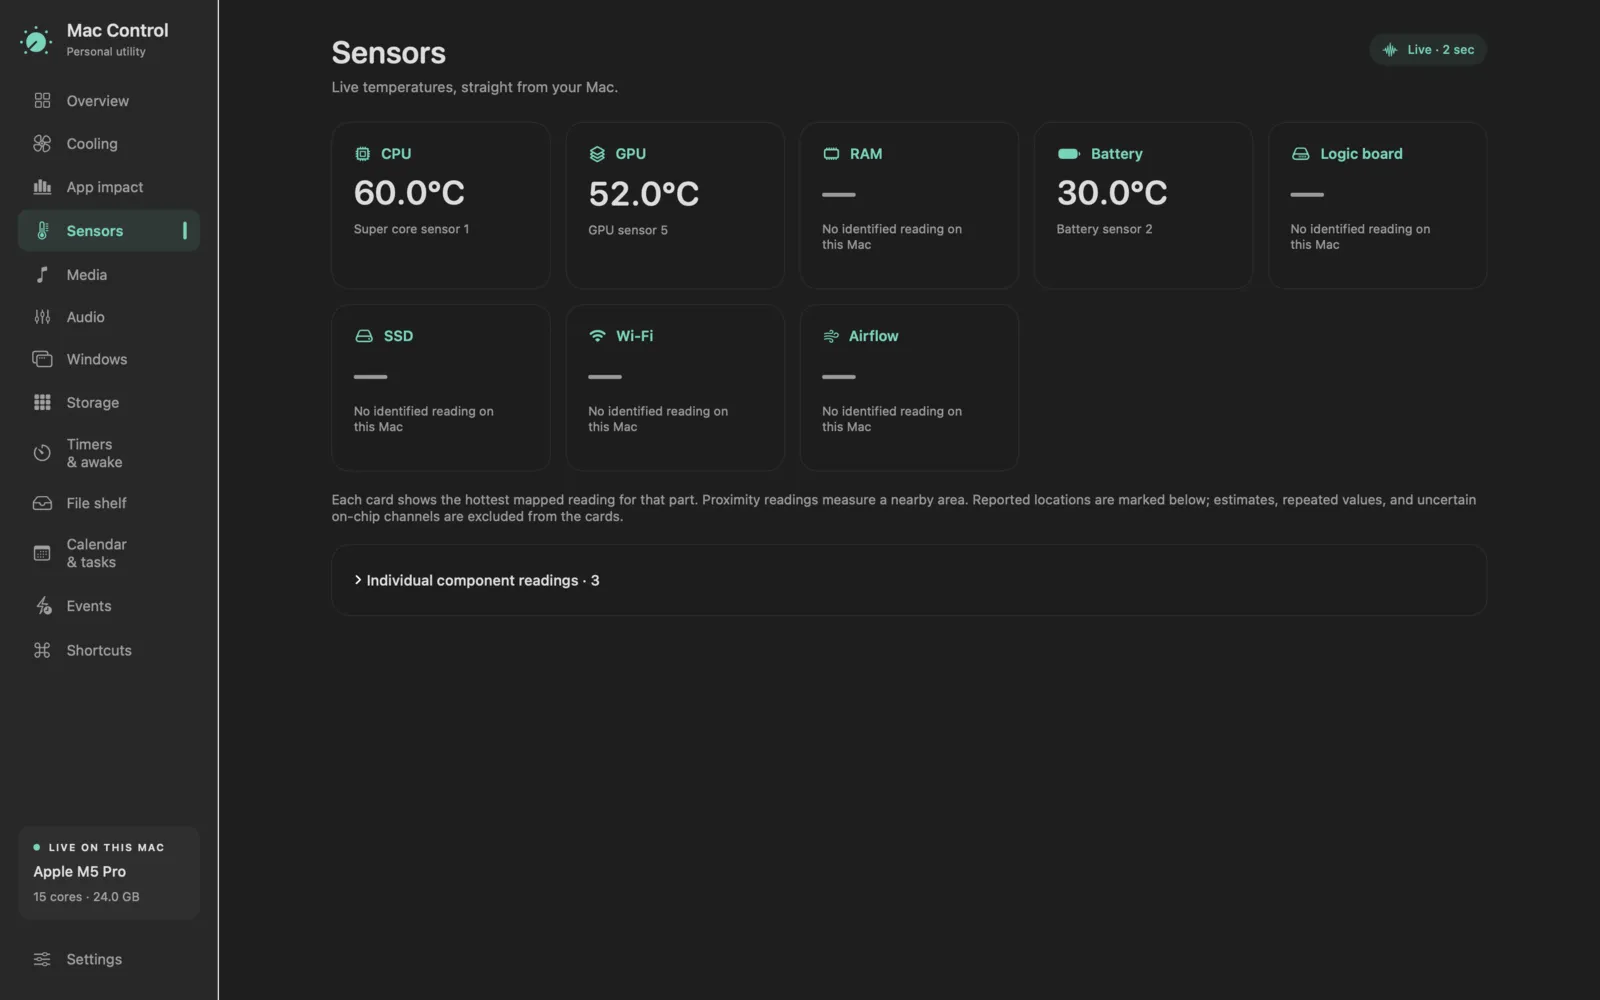Click the Windows stacked-window icon
The height and width of the screenshot is (1000, 1600).
42,359
